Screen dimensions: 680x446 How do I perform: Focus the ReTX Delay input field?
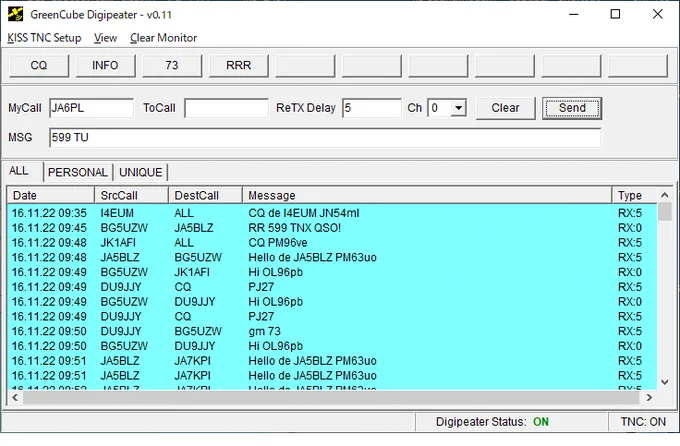[x=372, y=108]
